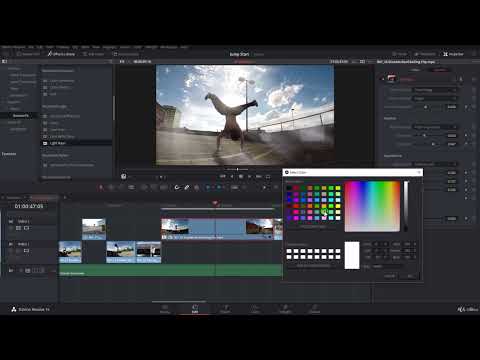Select the OpenFX category in Effects Library
The width and height of the screenshot is (480, 360).
21,115
